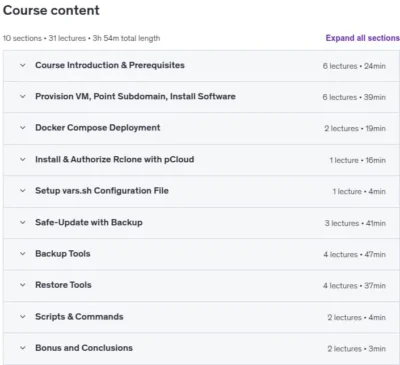Expand the Install & Authorize Rclone chevron

click(x=23, y=160)
